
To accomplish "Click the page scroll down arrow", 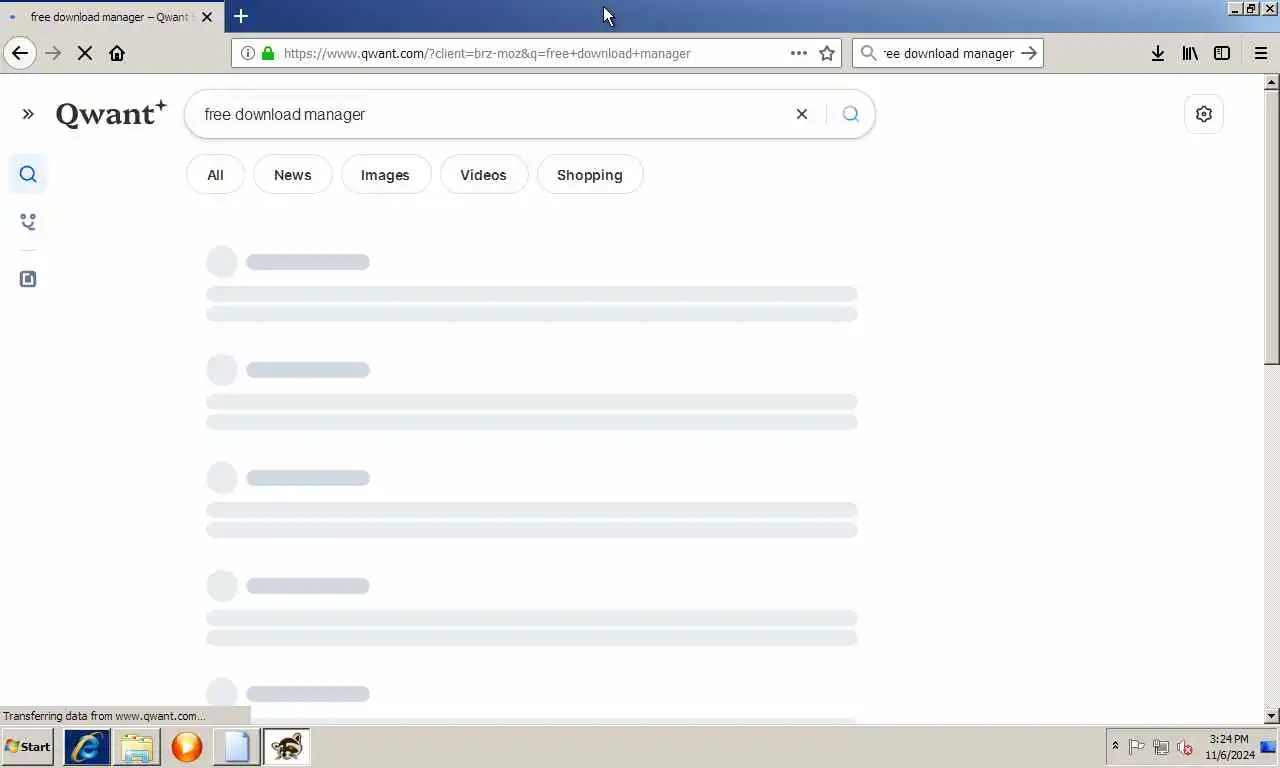I will 1272,715.
